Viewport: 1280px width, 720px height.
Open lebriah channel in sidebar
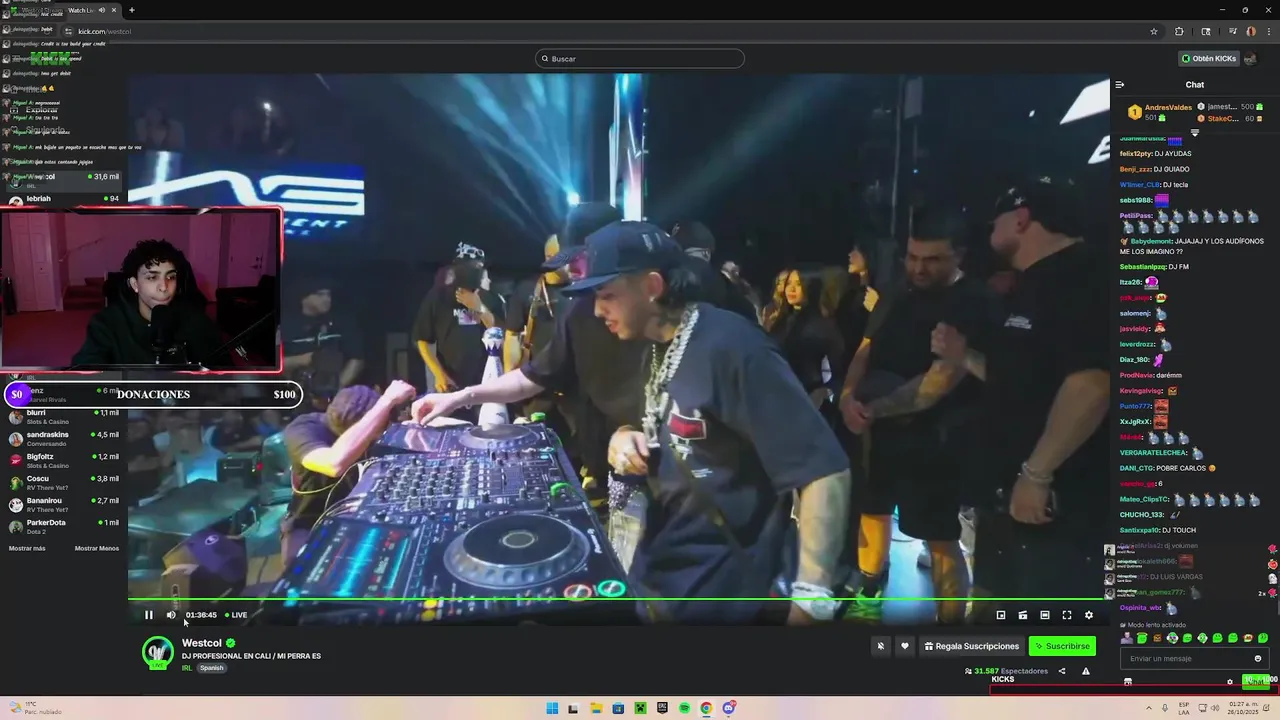click(x=62, y=200)
